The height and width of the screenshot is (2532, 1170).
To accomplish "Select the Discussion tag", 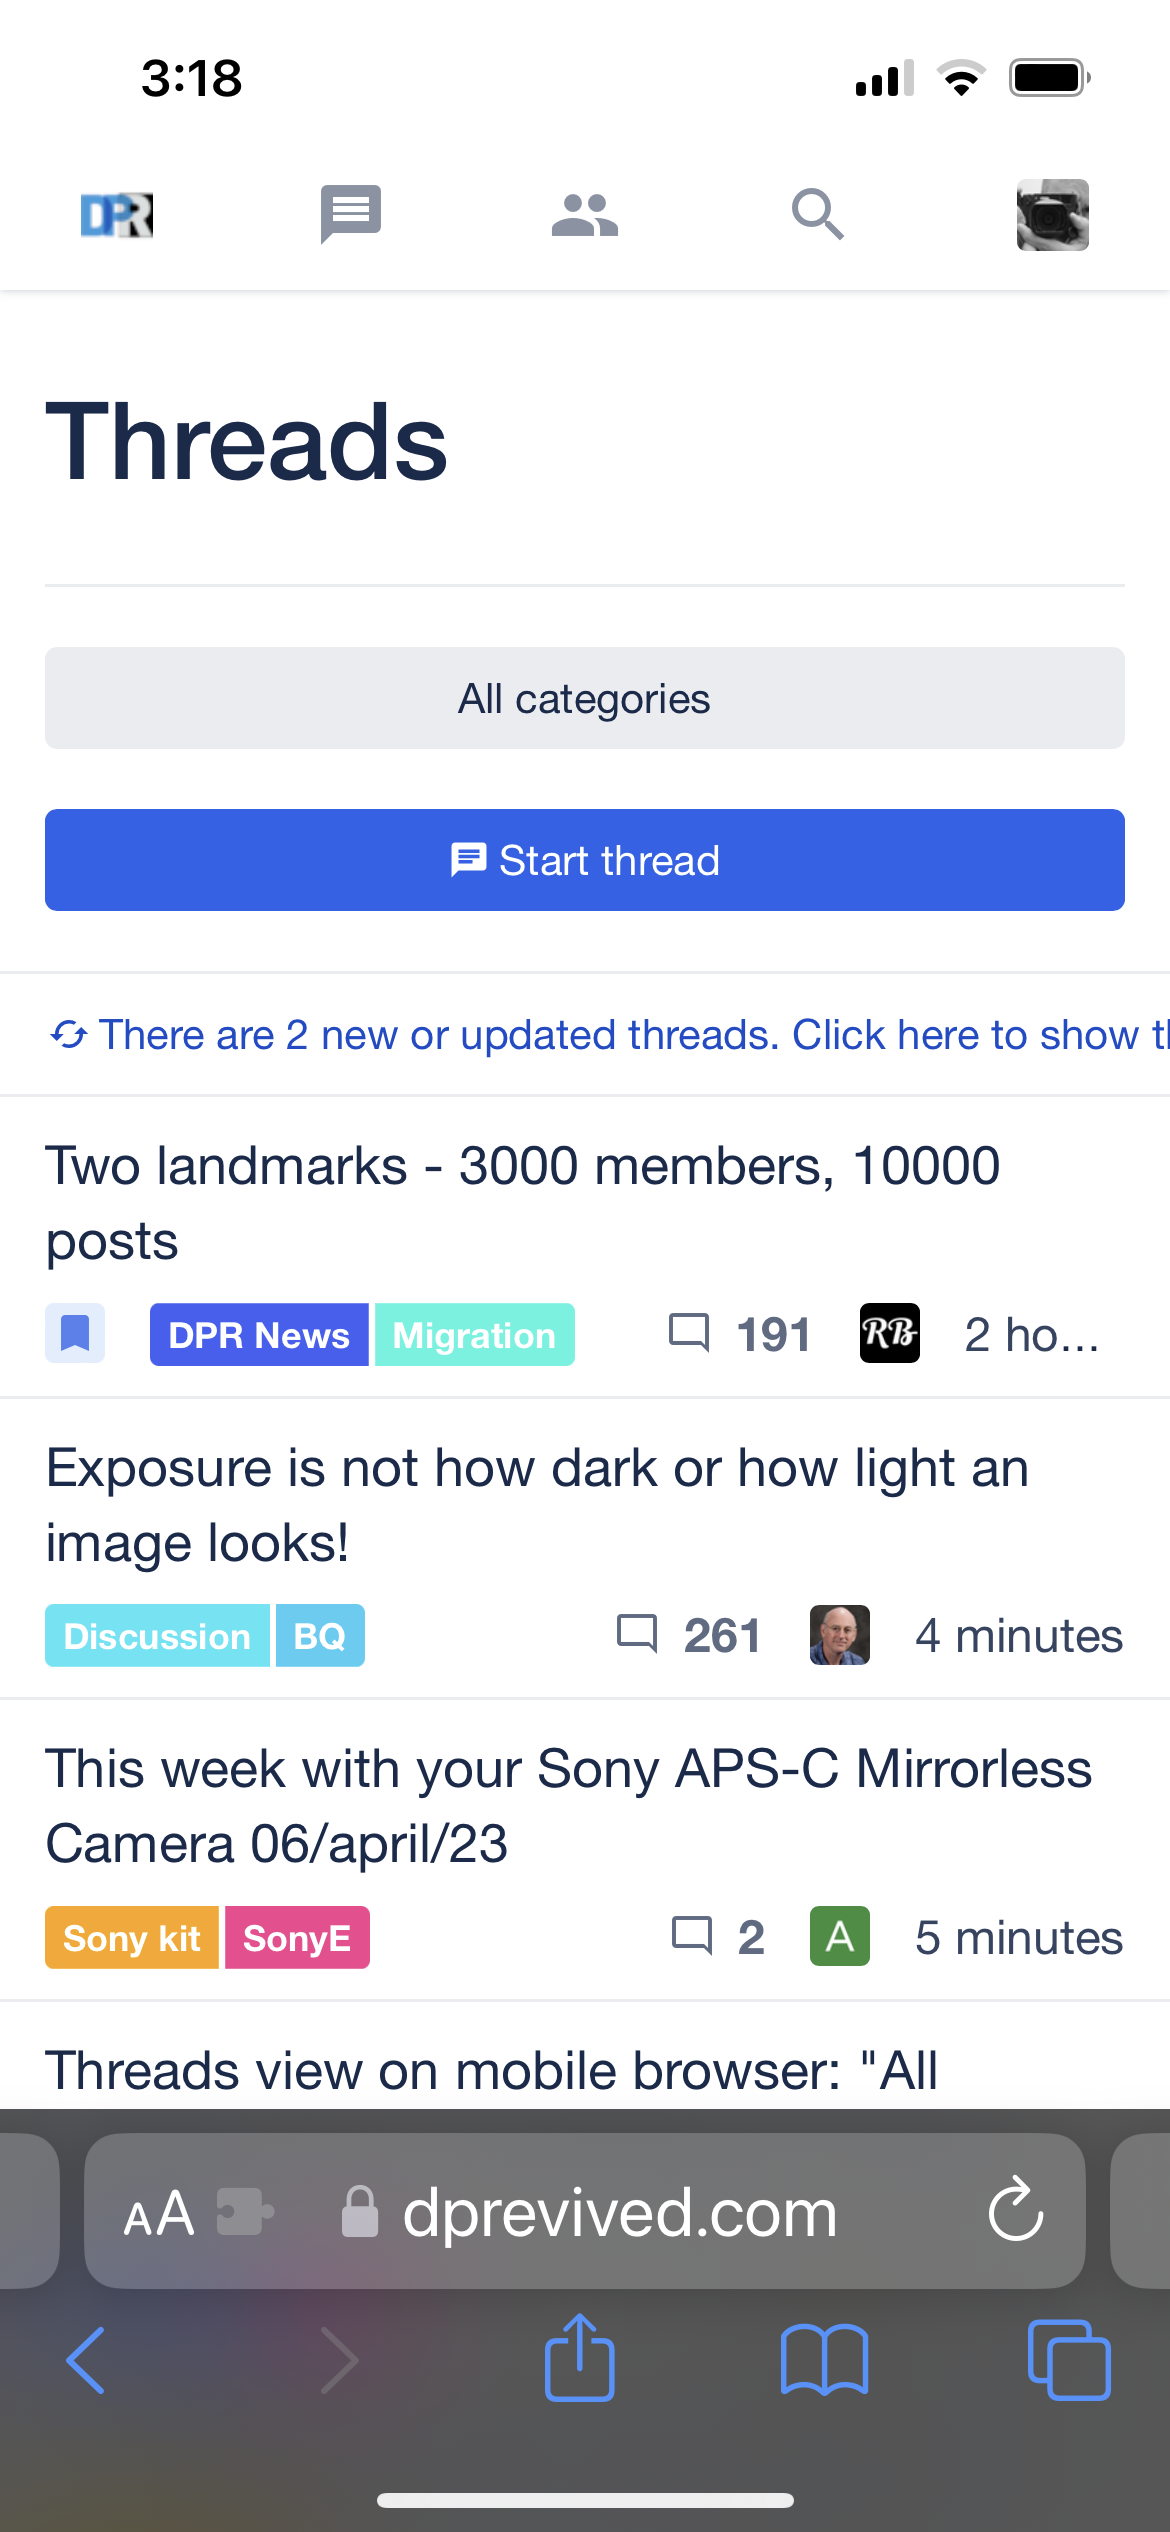I will [157, 1636].
